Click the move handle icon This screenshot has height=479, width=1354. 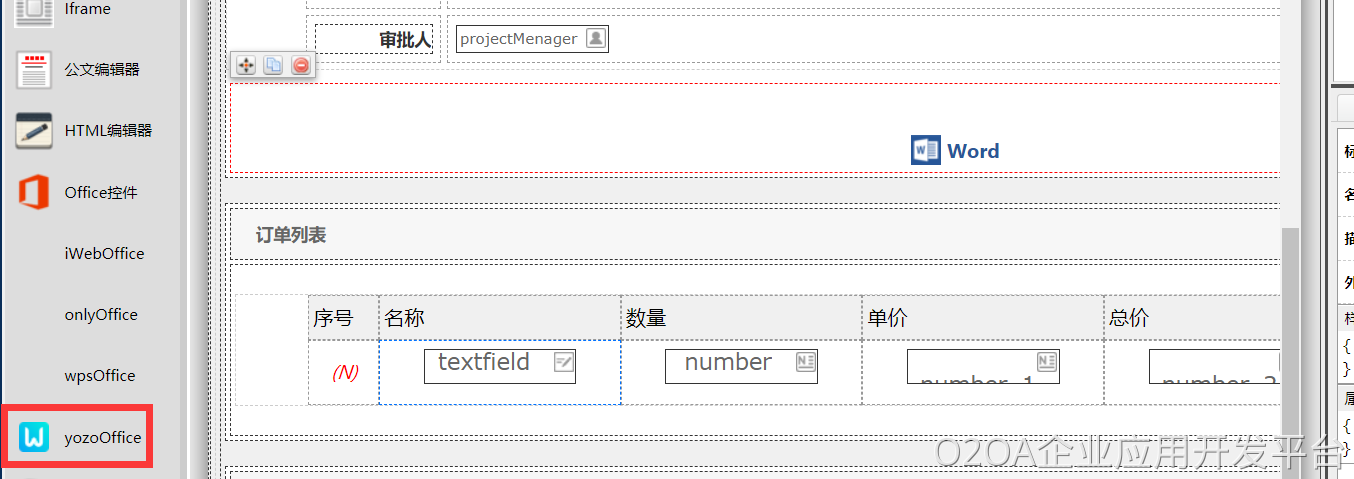pyautogui.click(x=245, y=66)
